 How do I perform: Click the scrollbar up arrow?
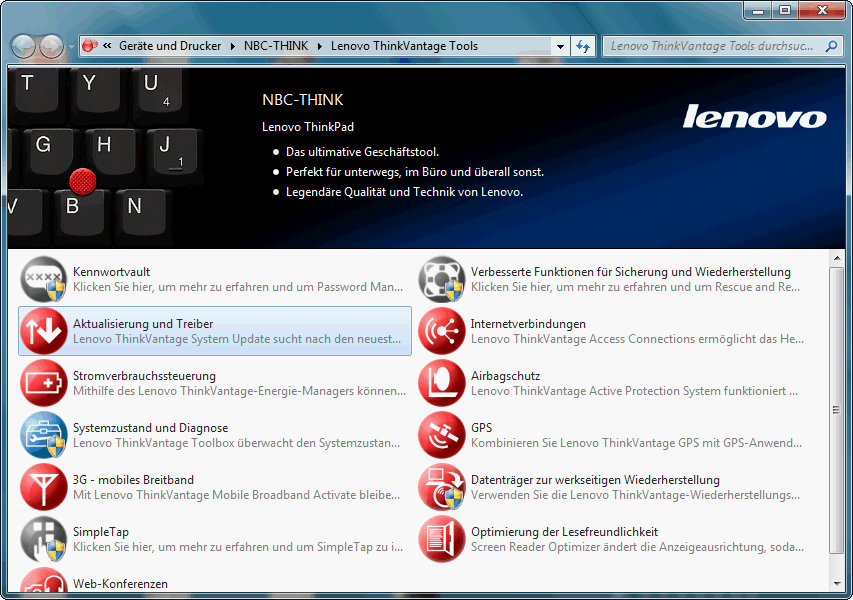click(837, 258)
